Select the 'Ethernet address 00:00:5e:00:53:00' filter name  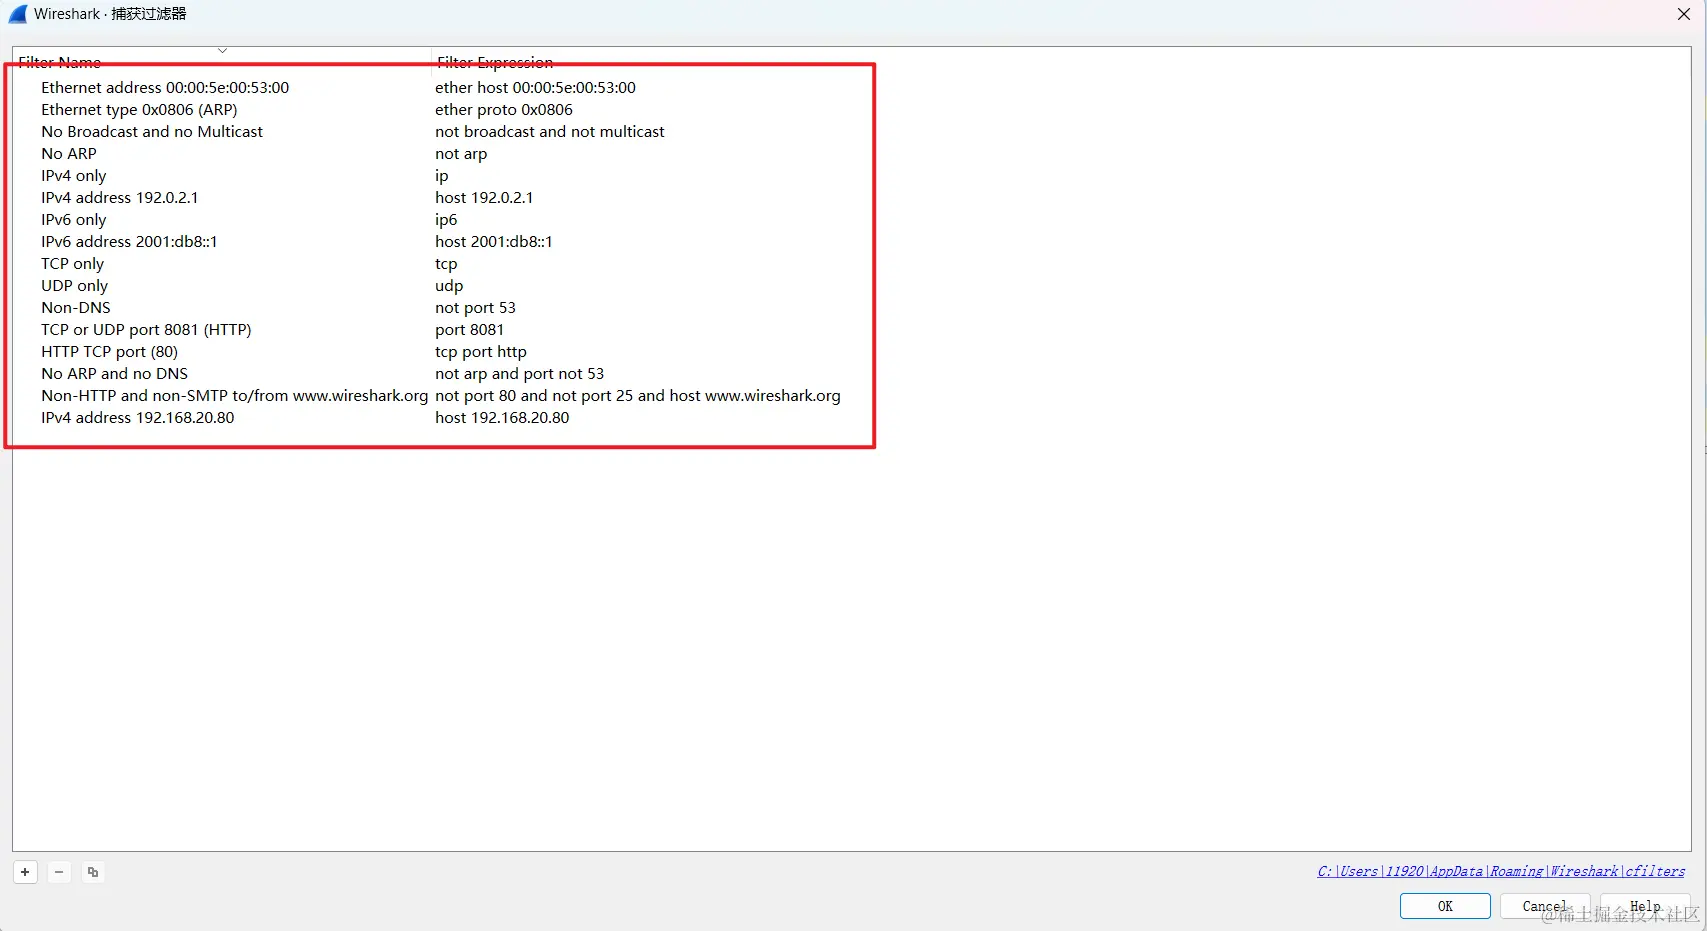point(165,88)
